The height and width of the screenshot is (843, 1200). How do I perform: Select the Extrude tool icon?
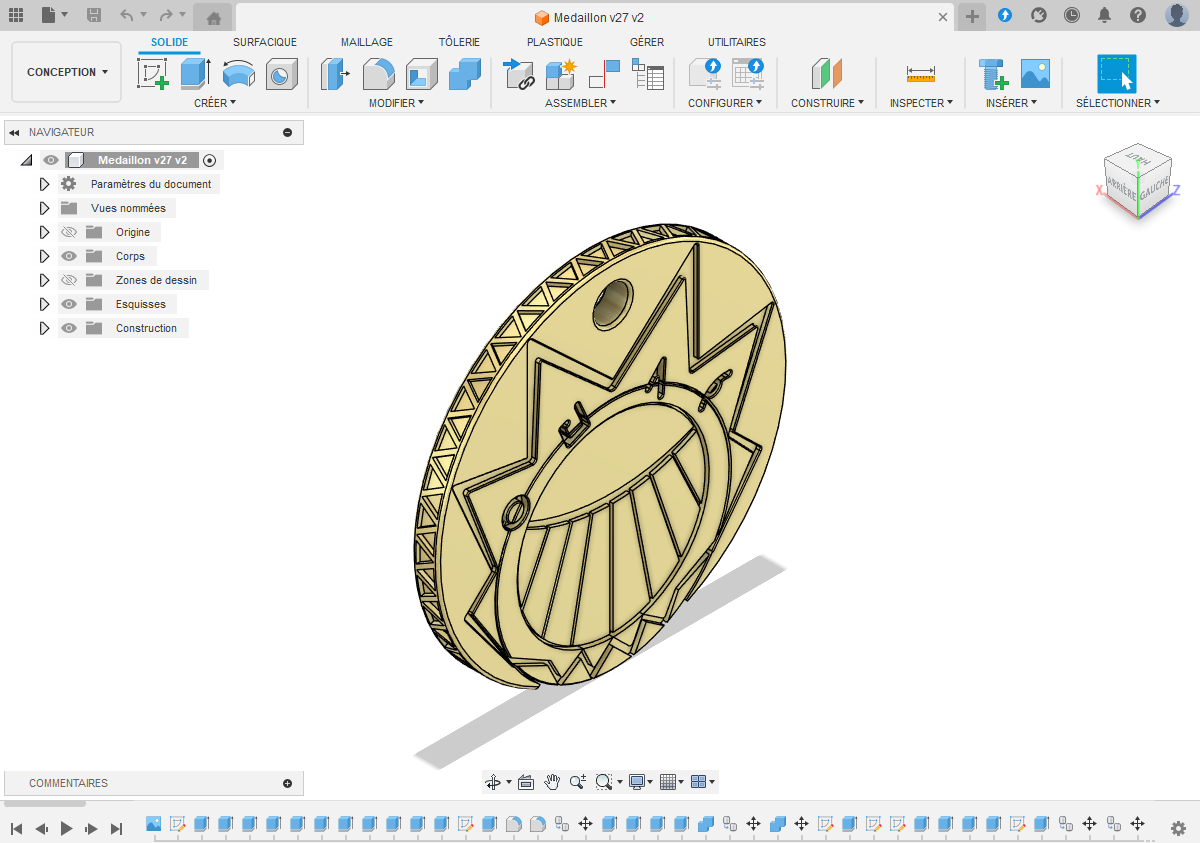[x=195, y=74]
